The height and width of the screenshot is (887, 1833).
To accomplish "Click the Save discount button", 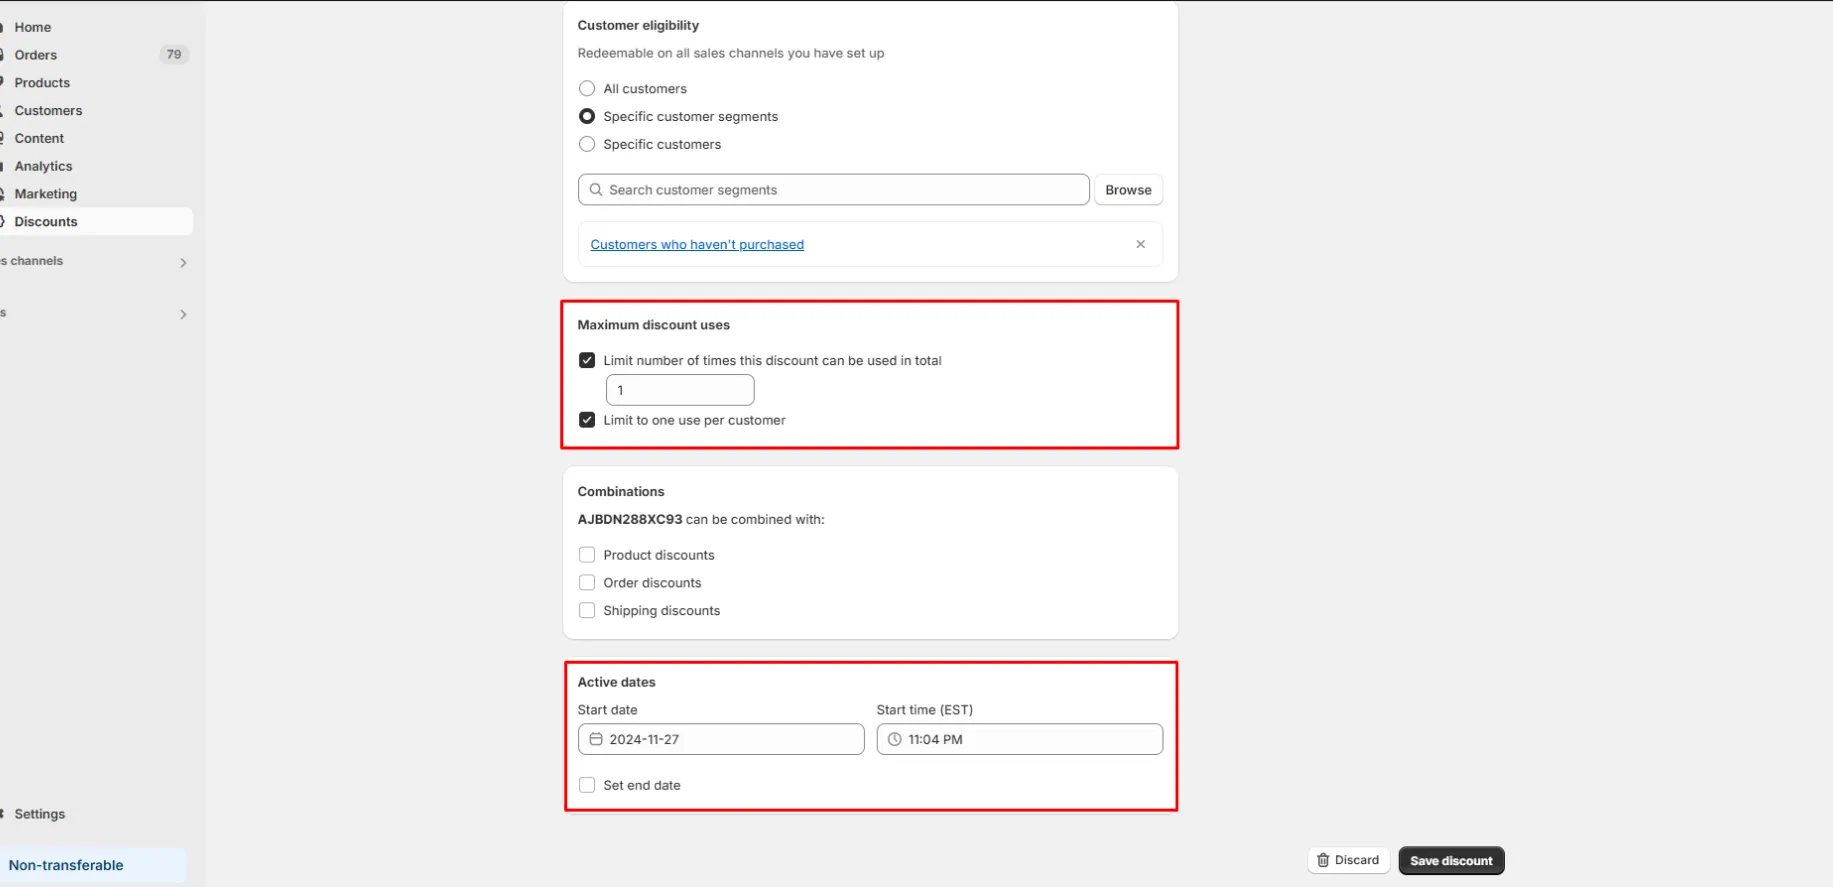I will [1451, 860].
